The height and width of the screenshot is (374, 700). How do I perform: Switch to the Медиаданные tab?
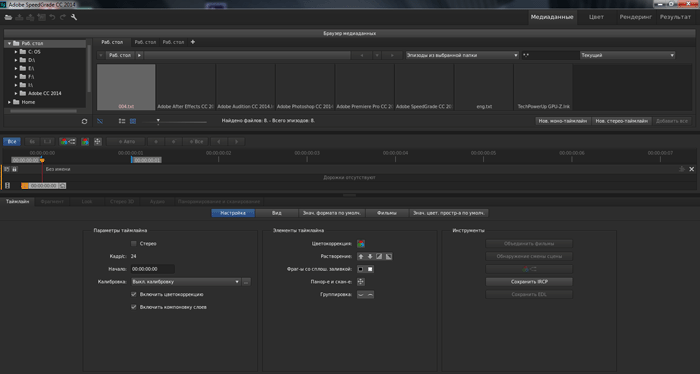(x=552, y=17)
